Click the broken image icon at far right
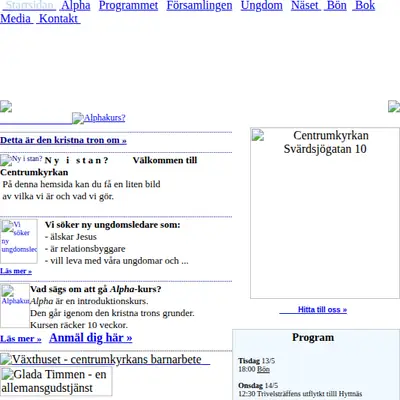The width and height of the screenshot is (400, 400). 394,106
